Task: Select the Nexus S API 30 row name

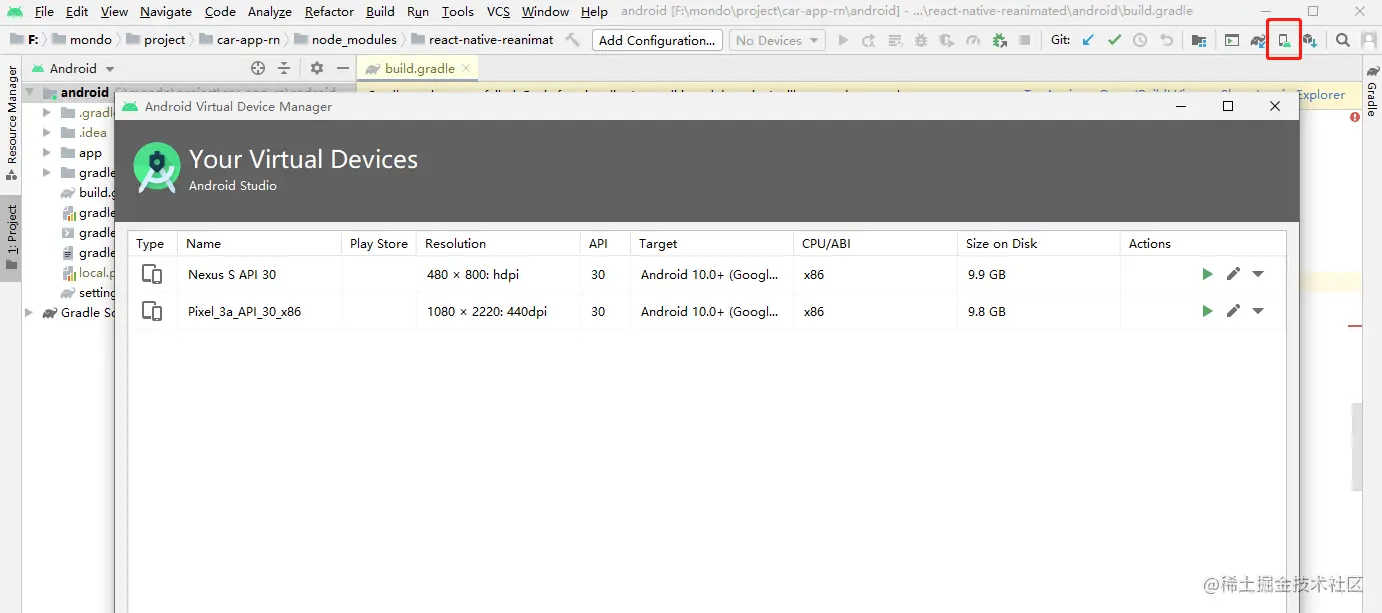Action: click(x=232, y=274)
